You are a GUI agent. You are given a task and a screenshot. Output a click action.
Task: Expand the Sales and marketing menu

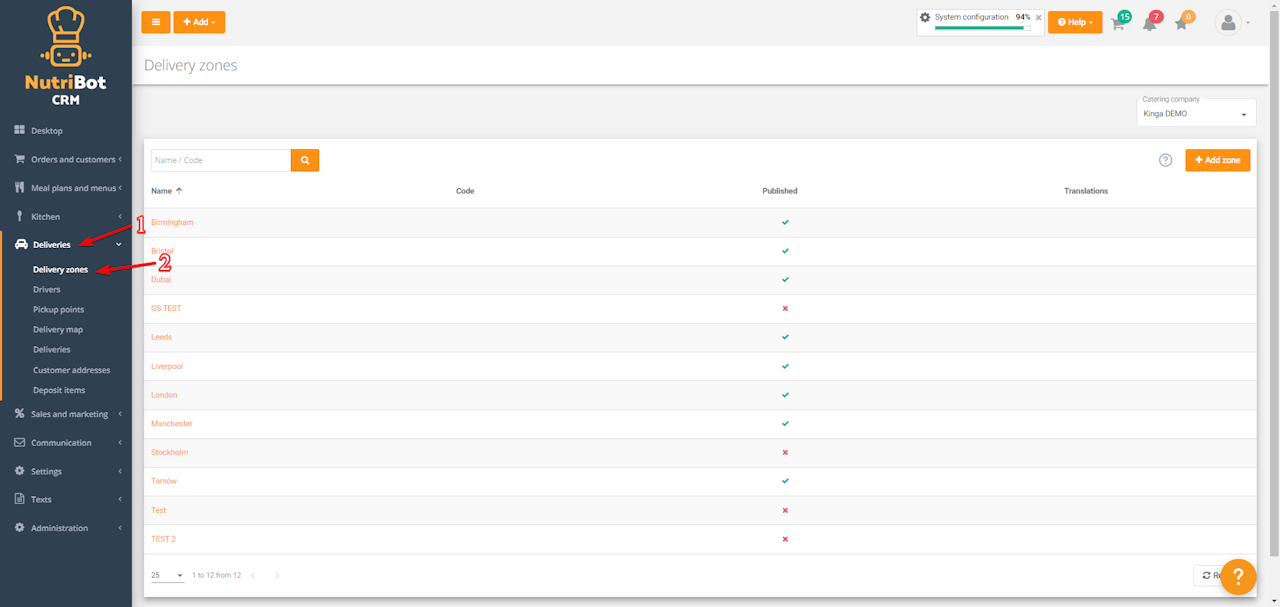coord(69,414)
